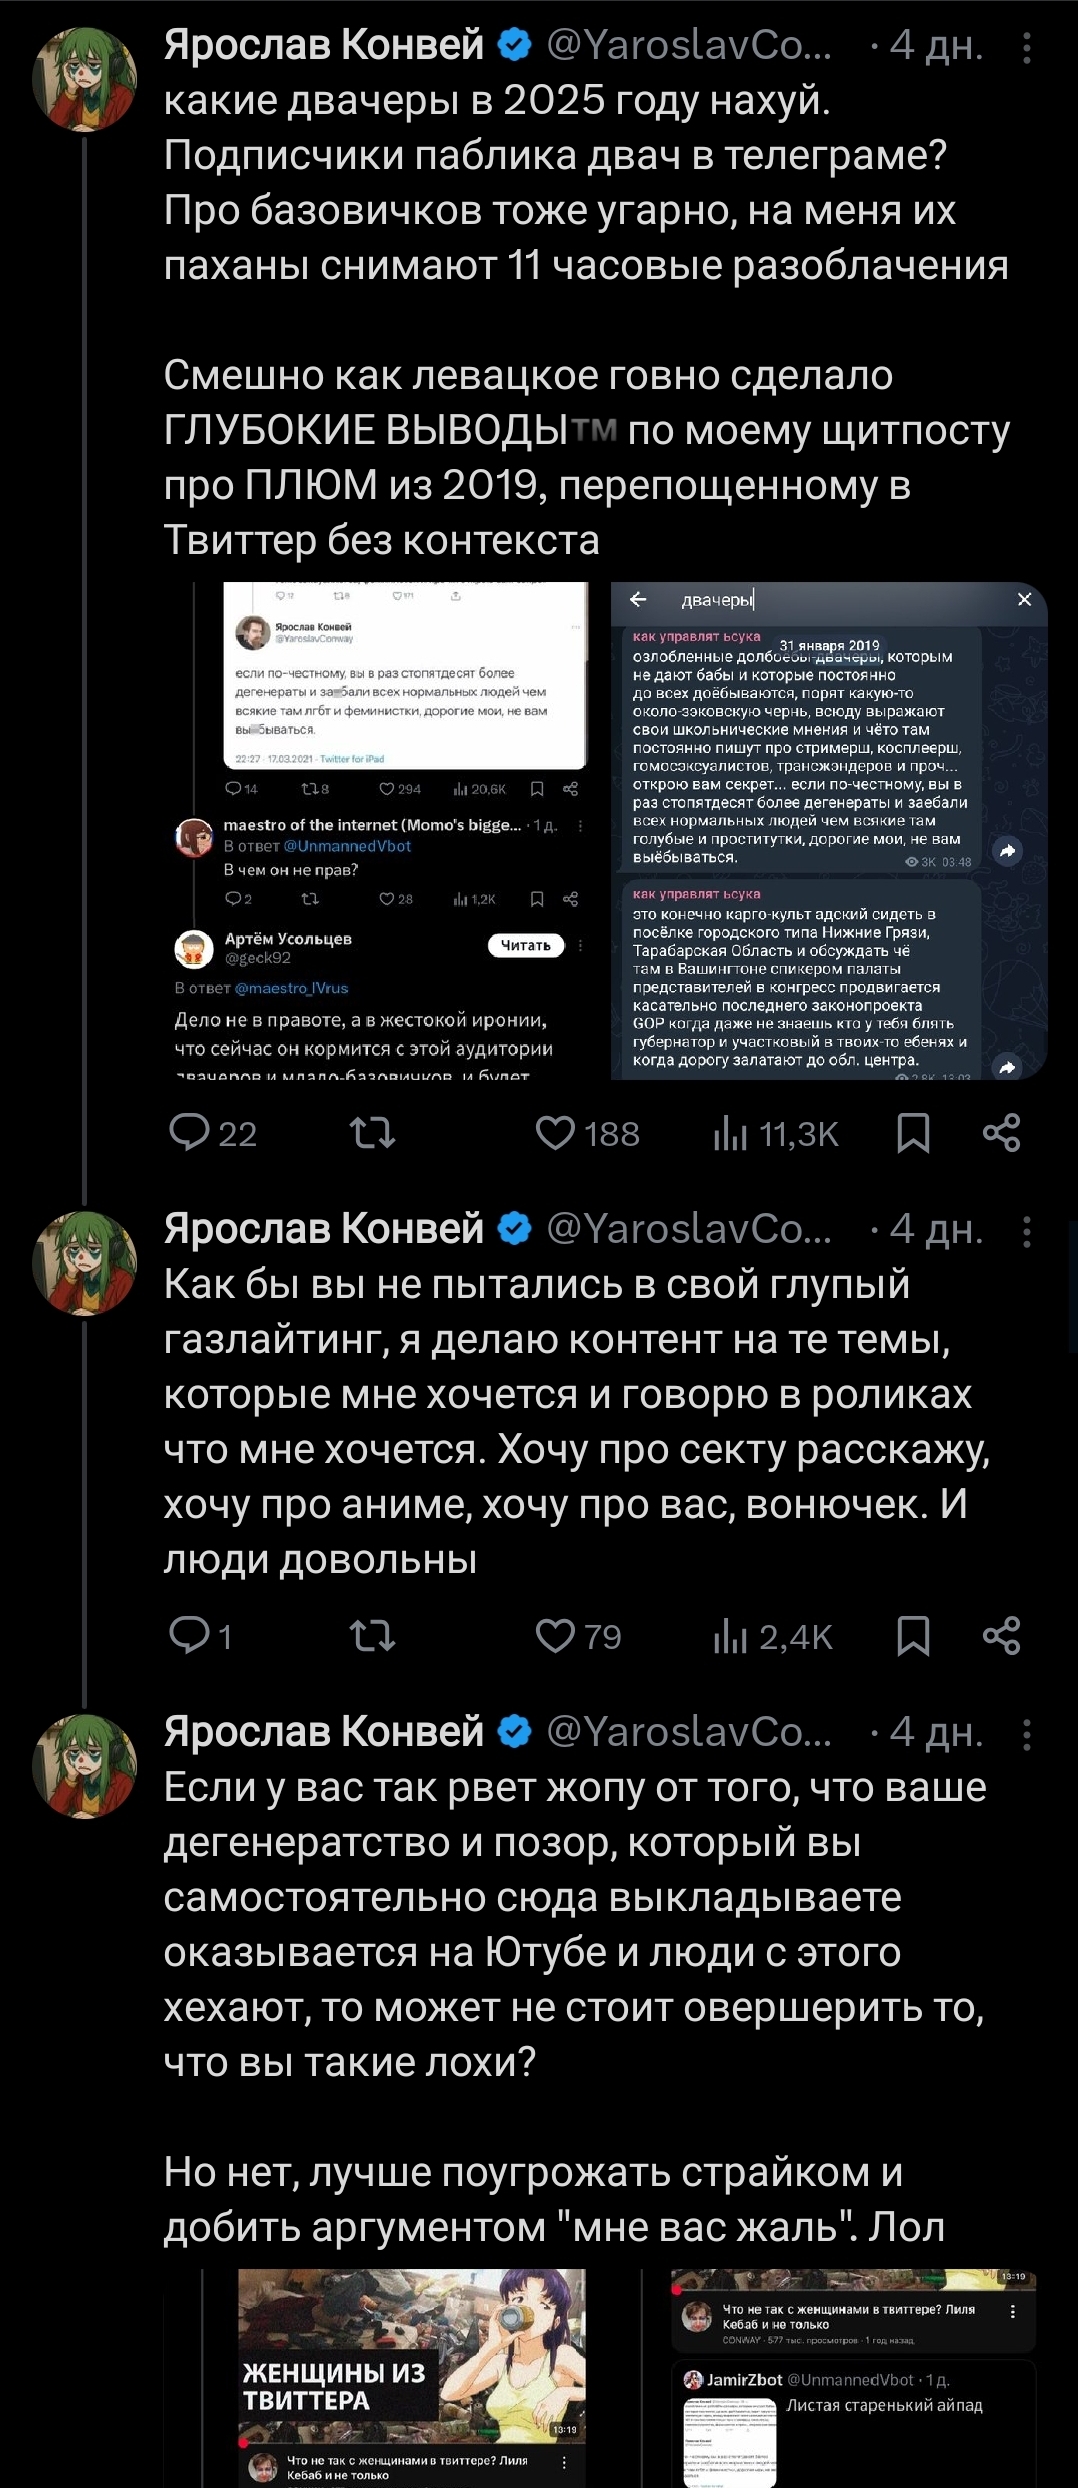Share the first tweet with 11,3K views
1078x2488 pixels.
(1001, 1133)
